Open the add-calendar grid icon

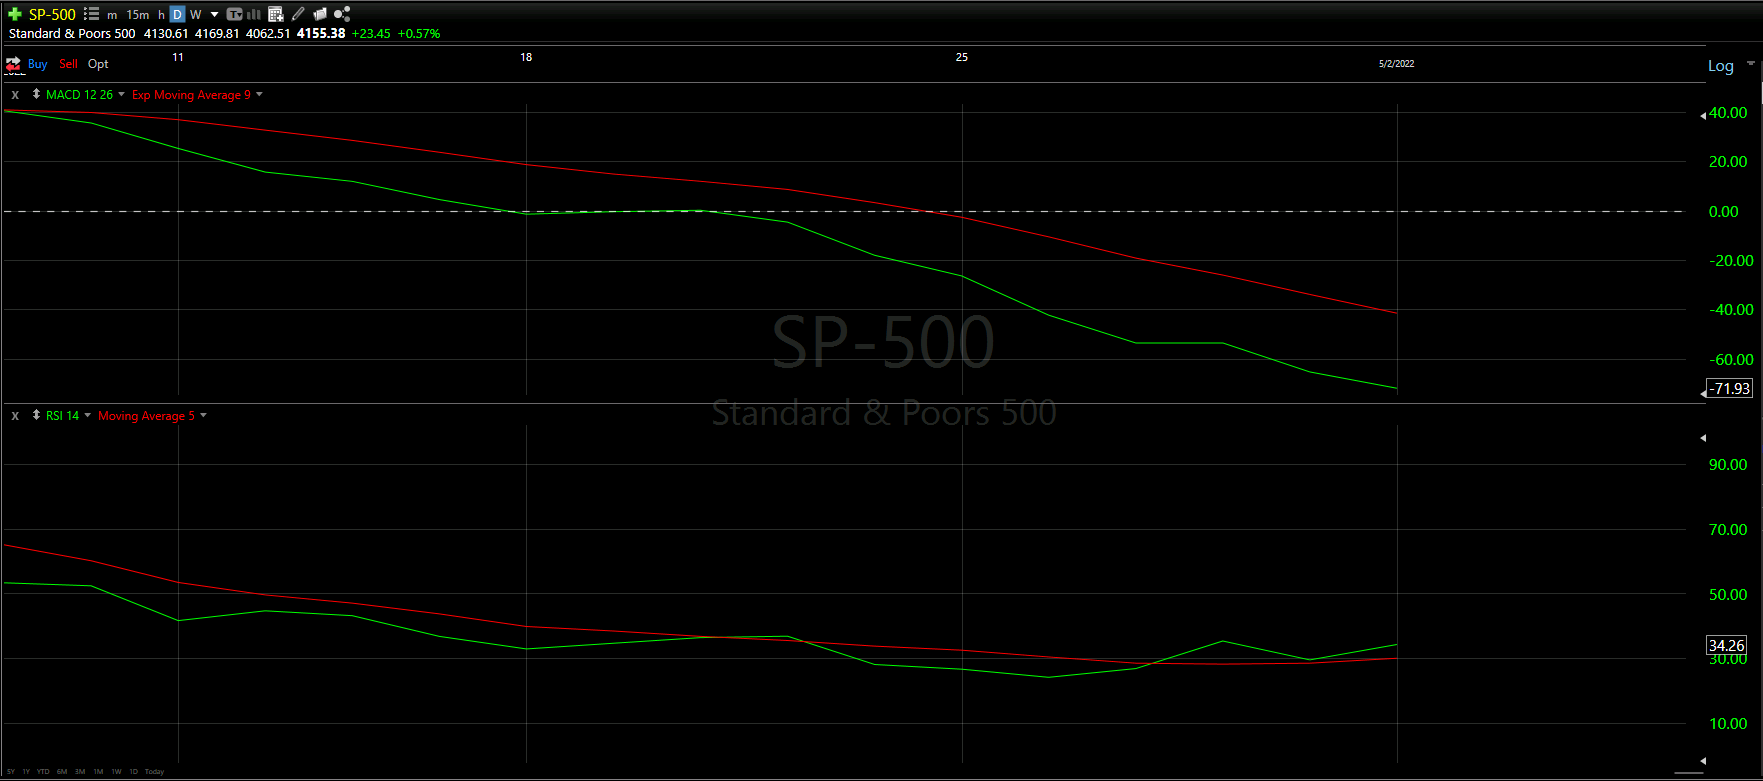click(x=275, y=14)
